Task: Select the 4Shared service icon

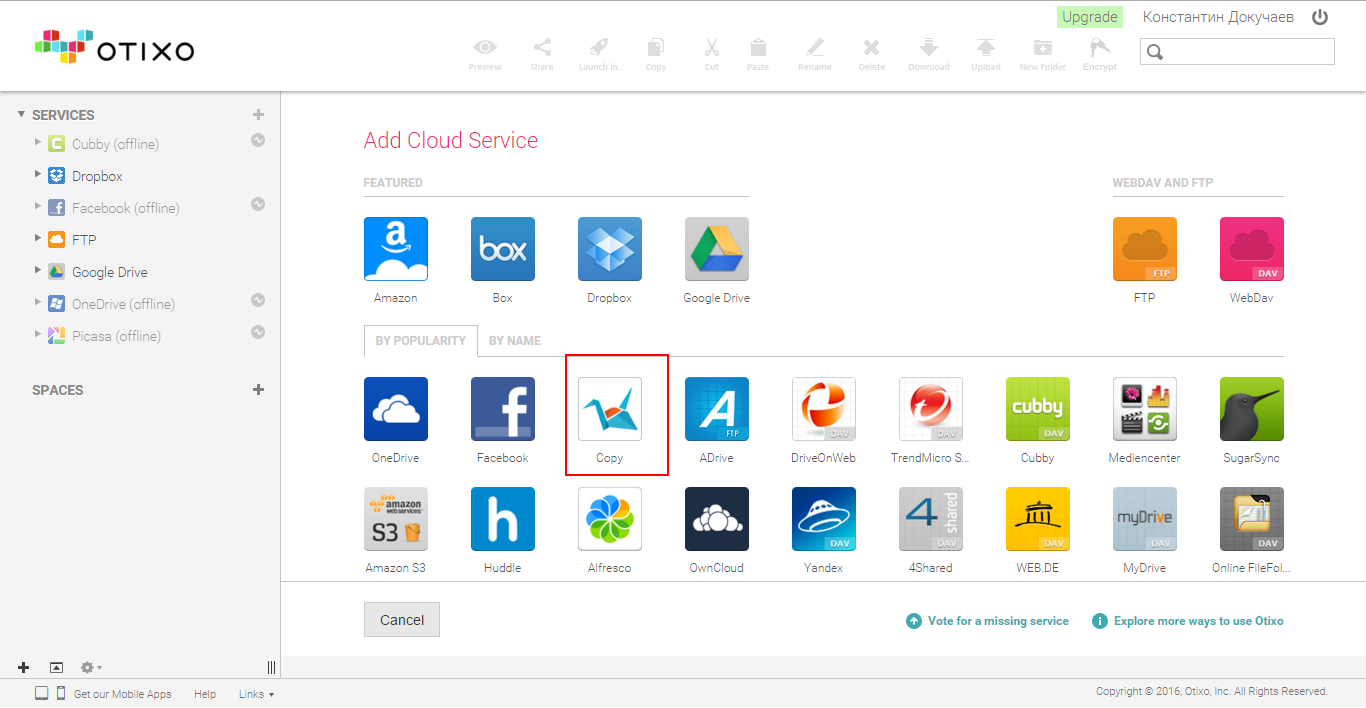Action: coord(931,519)
